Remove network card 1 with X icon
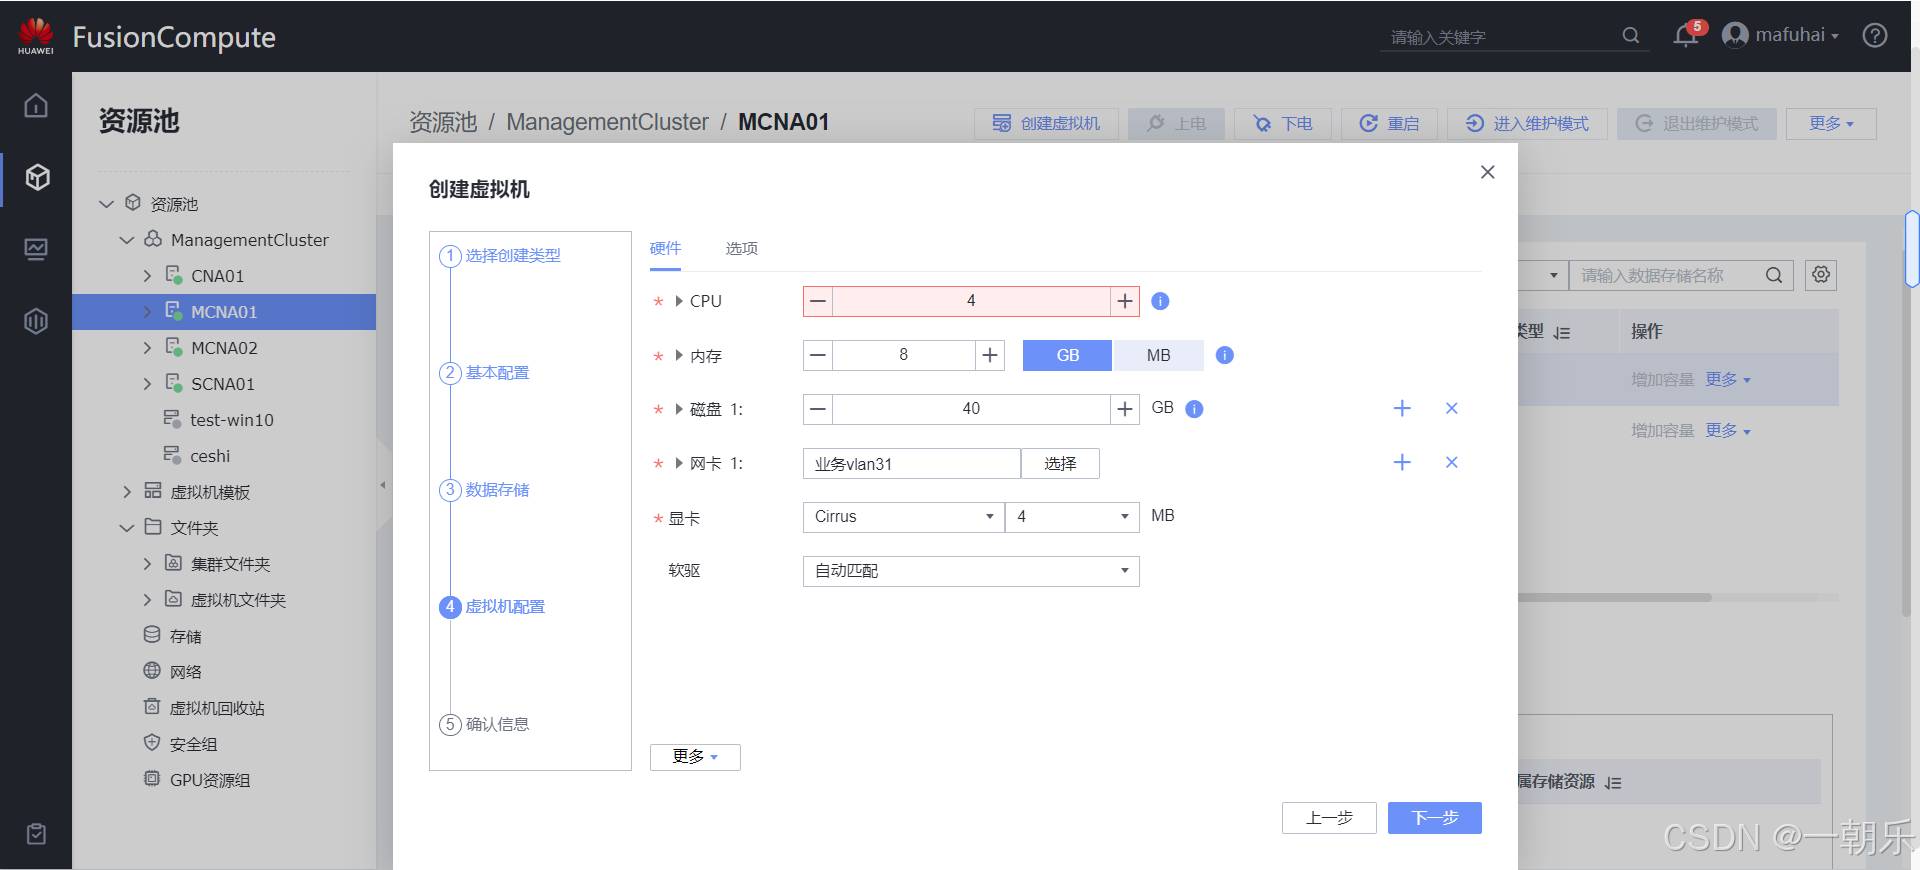Image resolution: width=1920 pixels, height=870 pixels. 1451,462
